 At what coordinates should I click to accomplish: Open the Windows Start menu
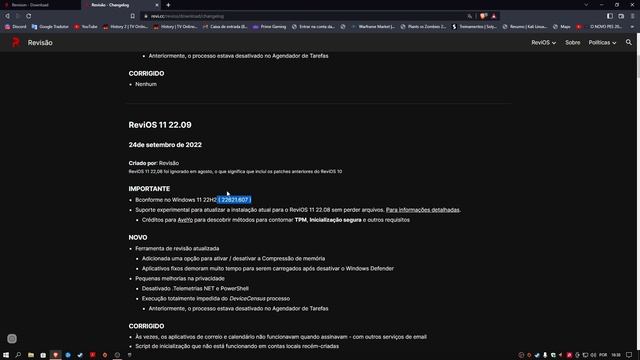click(x=6, y=355)
